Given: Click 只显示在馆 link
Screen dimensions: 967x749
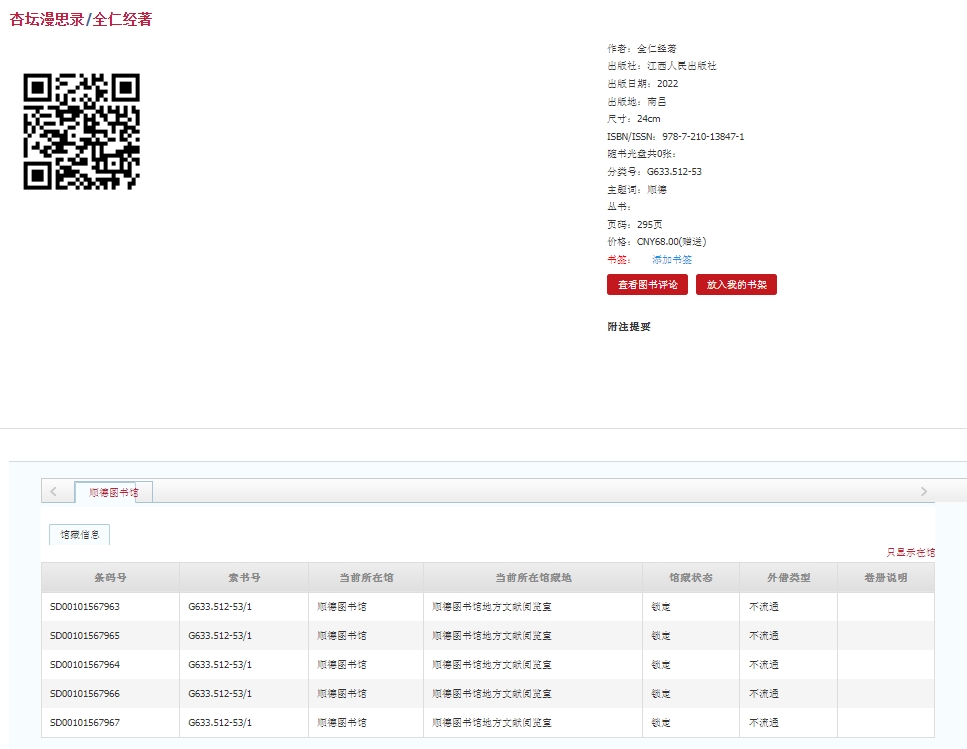Looking at the screenshot, I should (910, 552).
